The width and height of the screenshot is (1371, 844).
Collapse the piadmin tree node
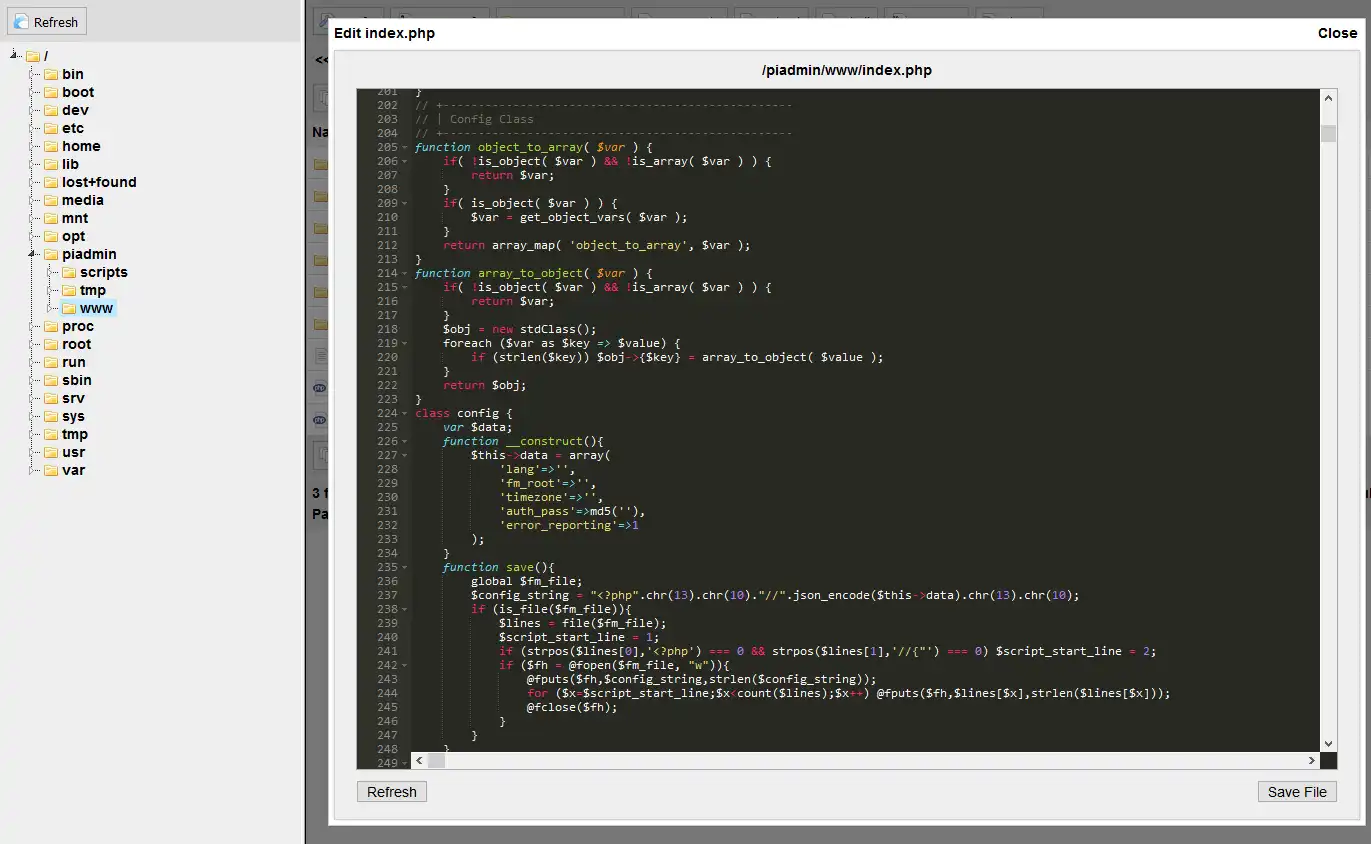[33, 254]
